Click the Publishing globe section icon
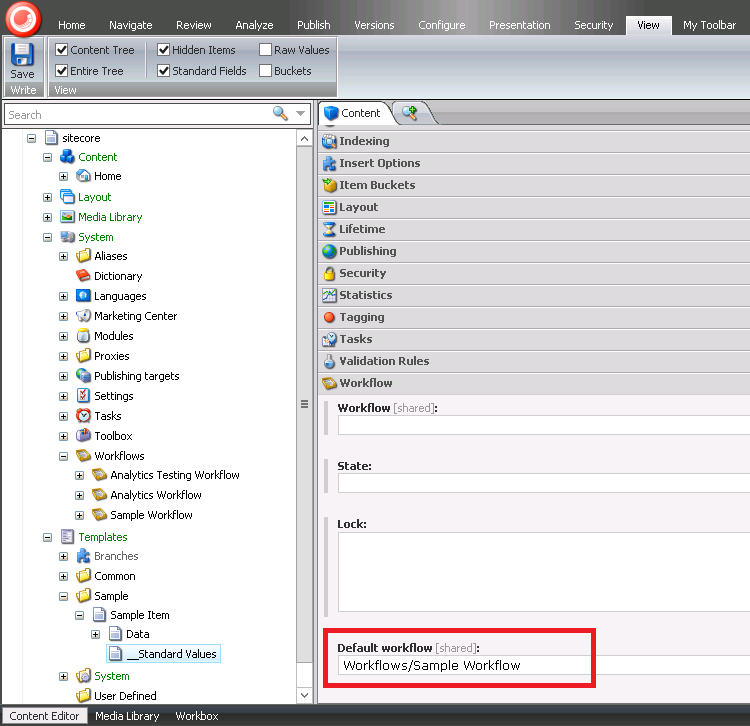The width and height of the screenshot is (750, 726). (329, 251)
